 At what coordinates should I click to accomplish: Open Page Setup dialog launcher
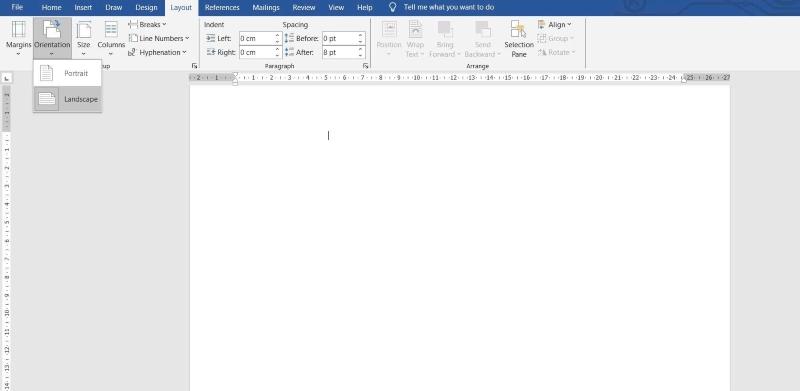click(194, 66)
